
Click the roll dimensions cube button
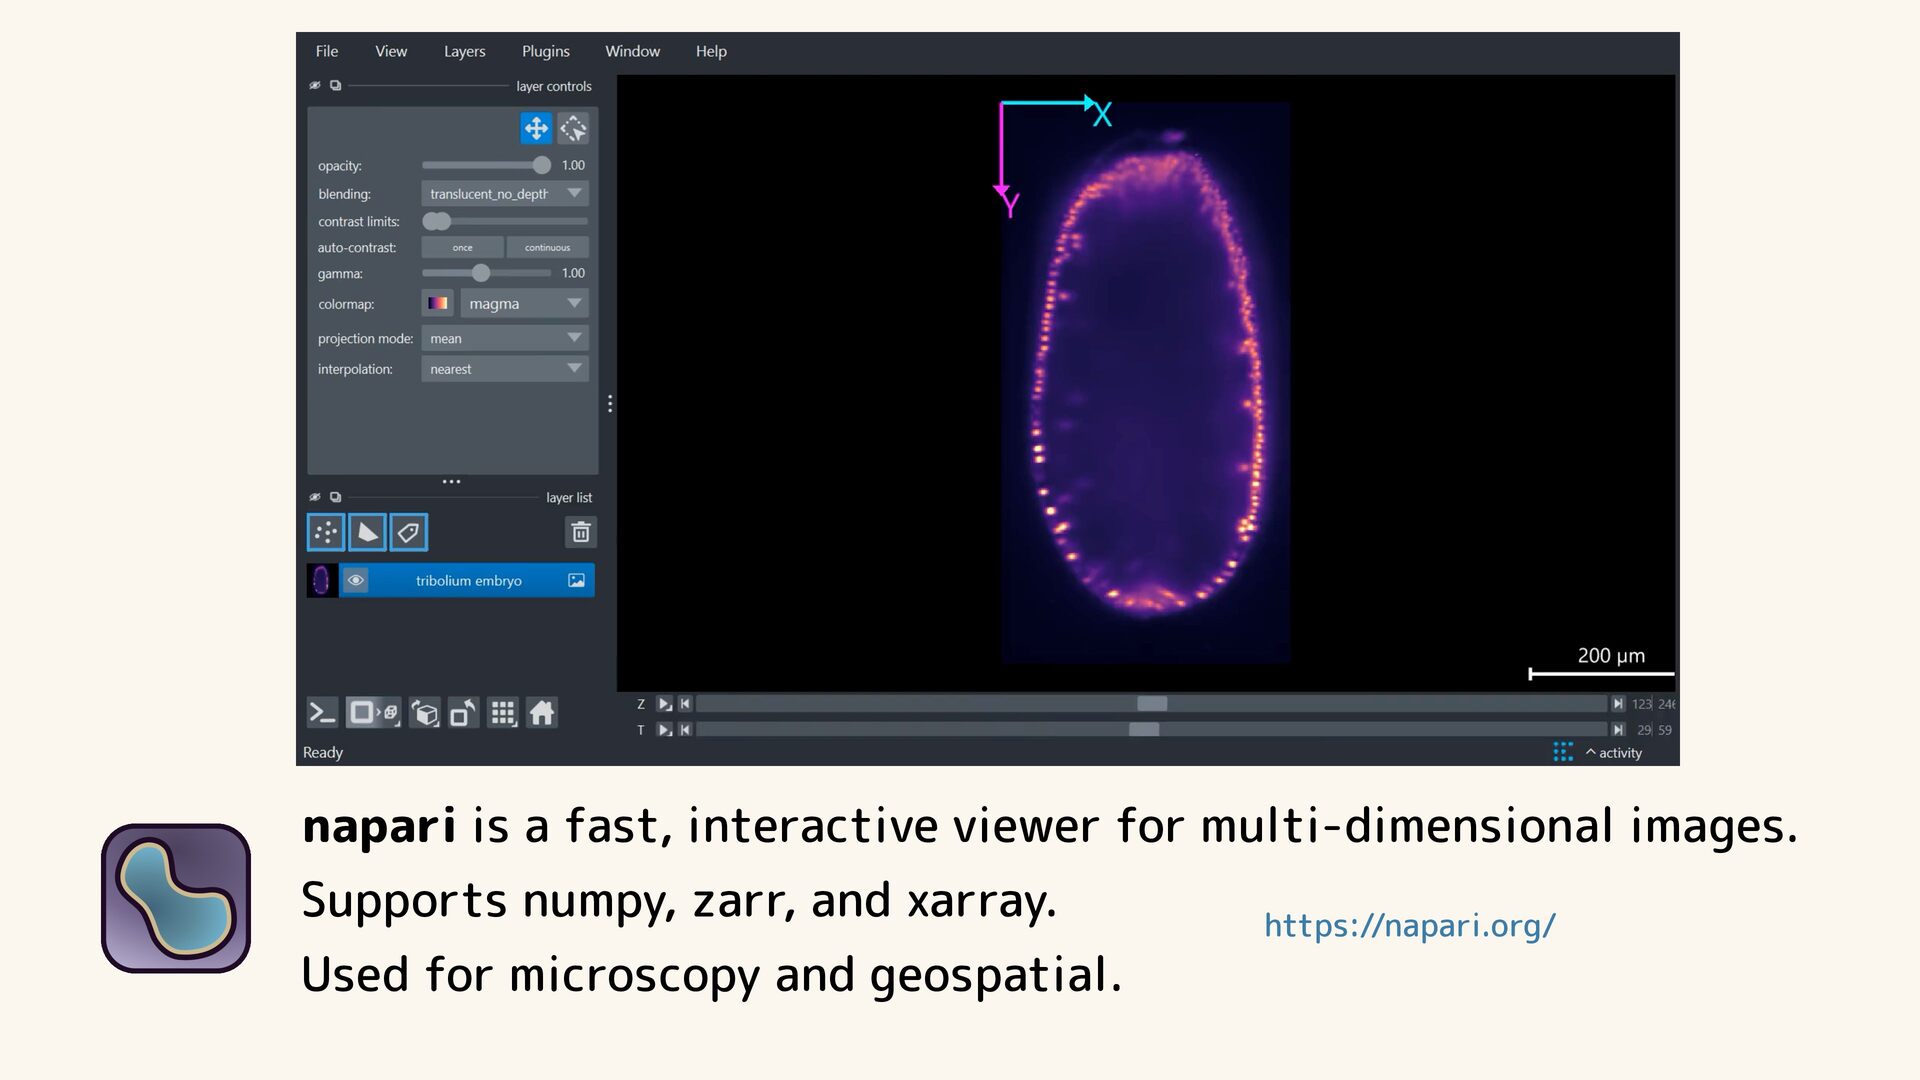point(425,713)
